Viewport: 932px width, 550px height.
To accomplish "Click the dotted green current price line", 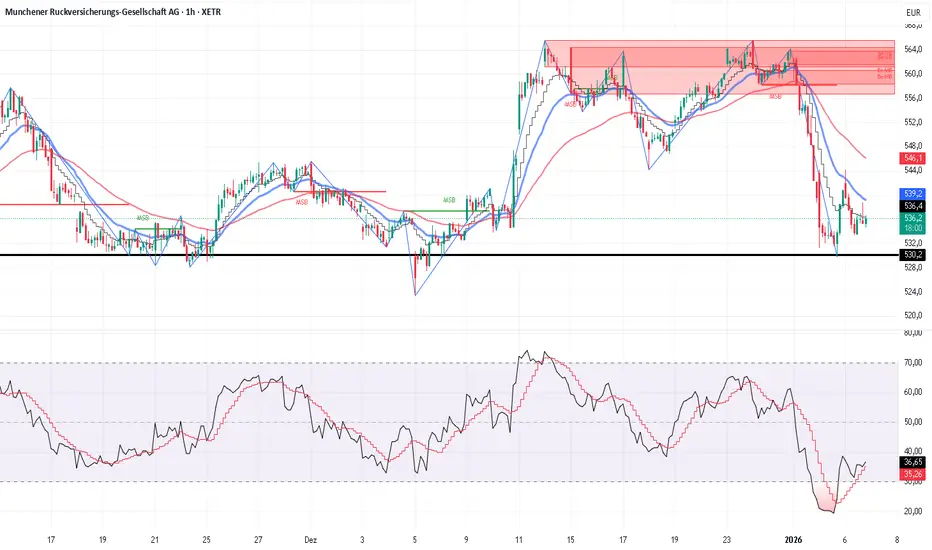I will [450, 218].
